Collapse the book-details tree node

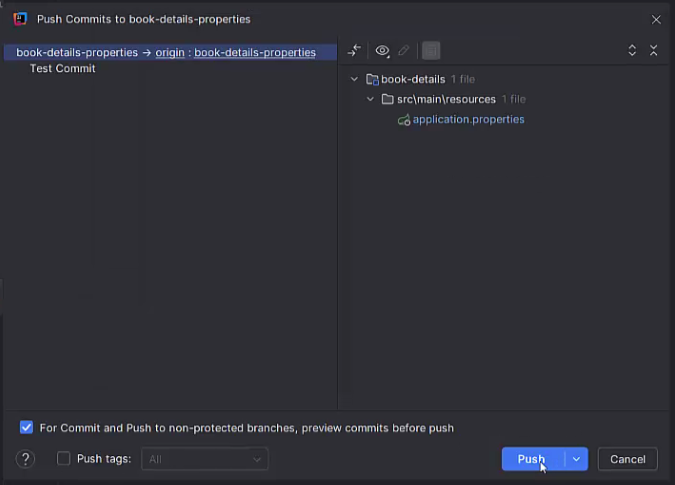pos(354,79)
